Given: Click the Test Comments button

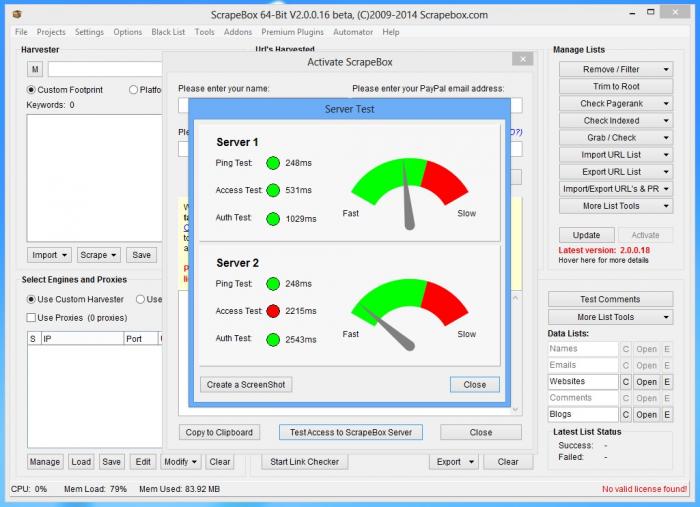Looking at the screenshot, I should (x=610, y=299).
